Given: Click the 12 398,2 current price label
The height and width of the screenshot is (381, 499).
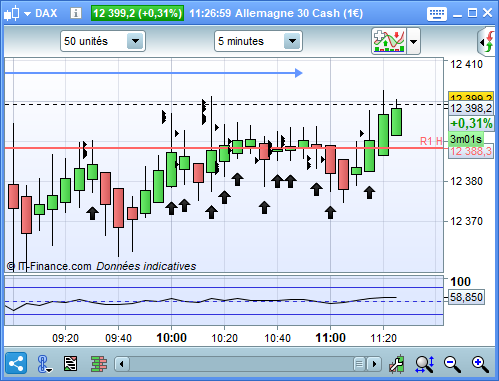Looking at the screenshot, I should [471, 108].
